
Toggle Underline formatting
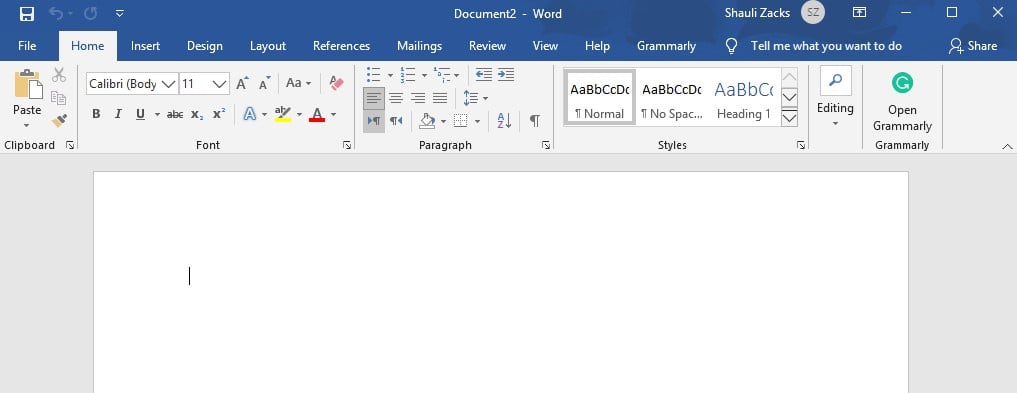click(x=140, y=114)
